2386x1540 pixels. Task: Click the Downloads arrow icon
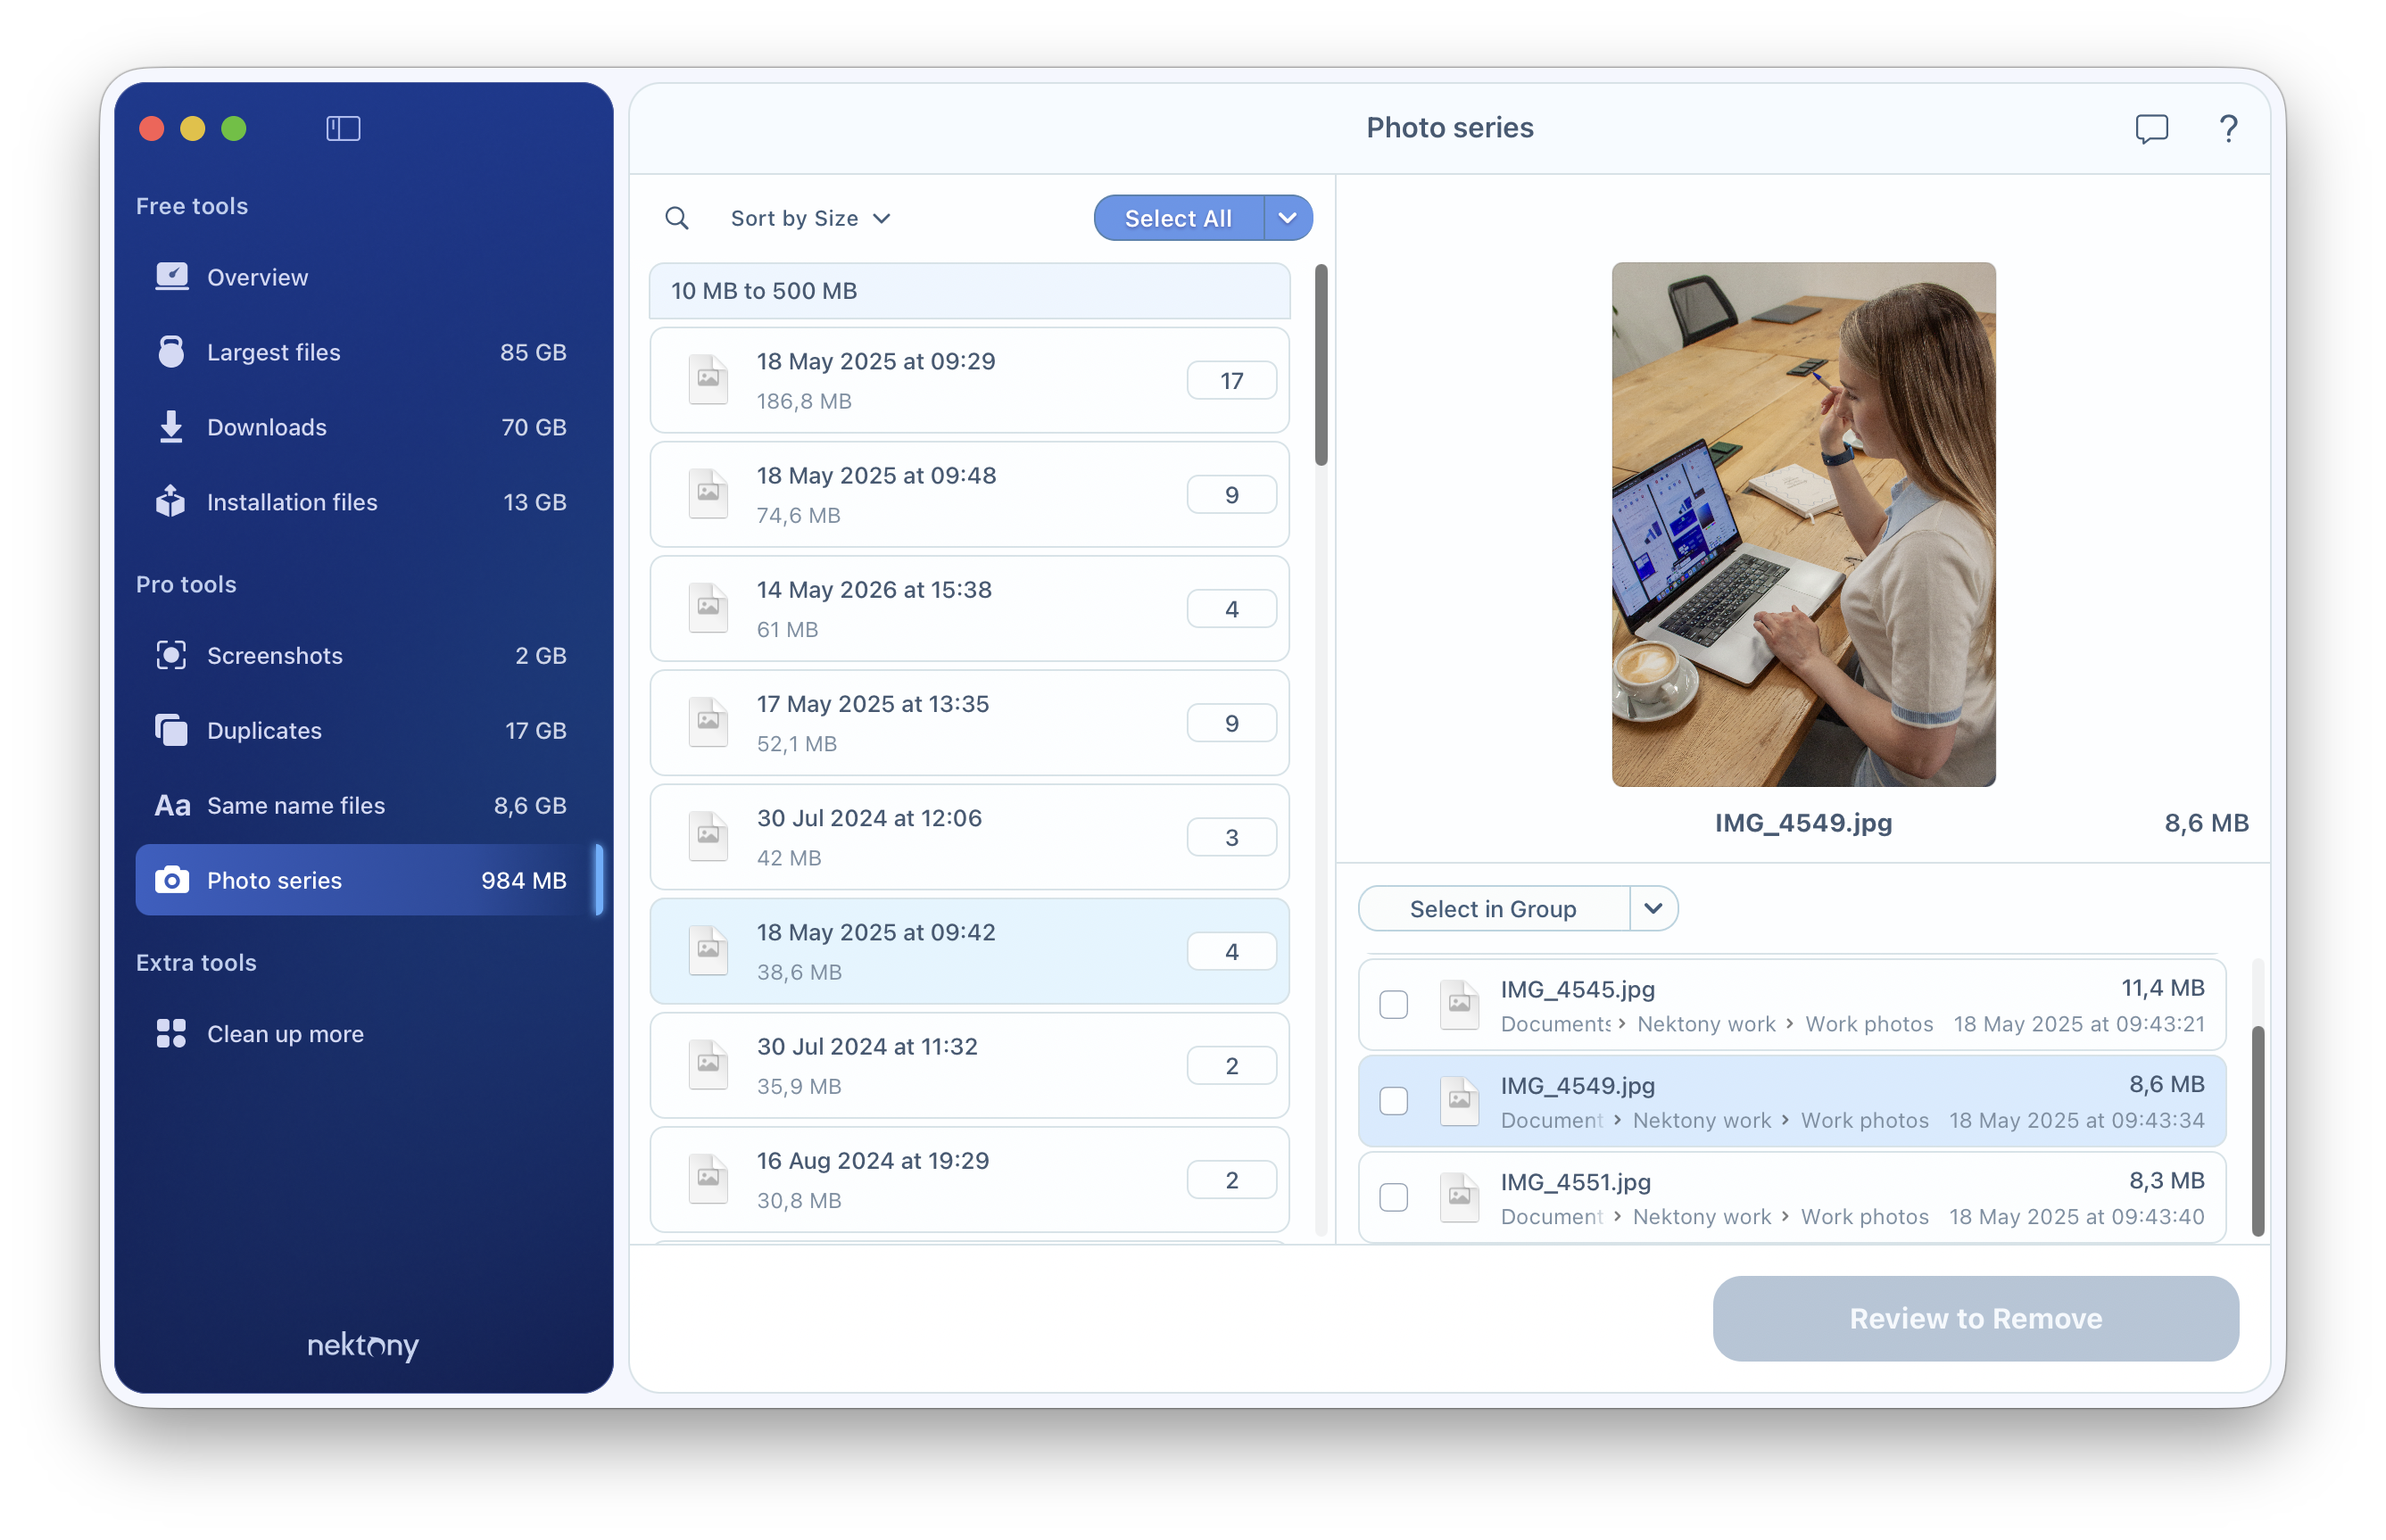click(x=172, y=427)
